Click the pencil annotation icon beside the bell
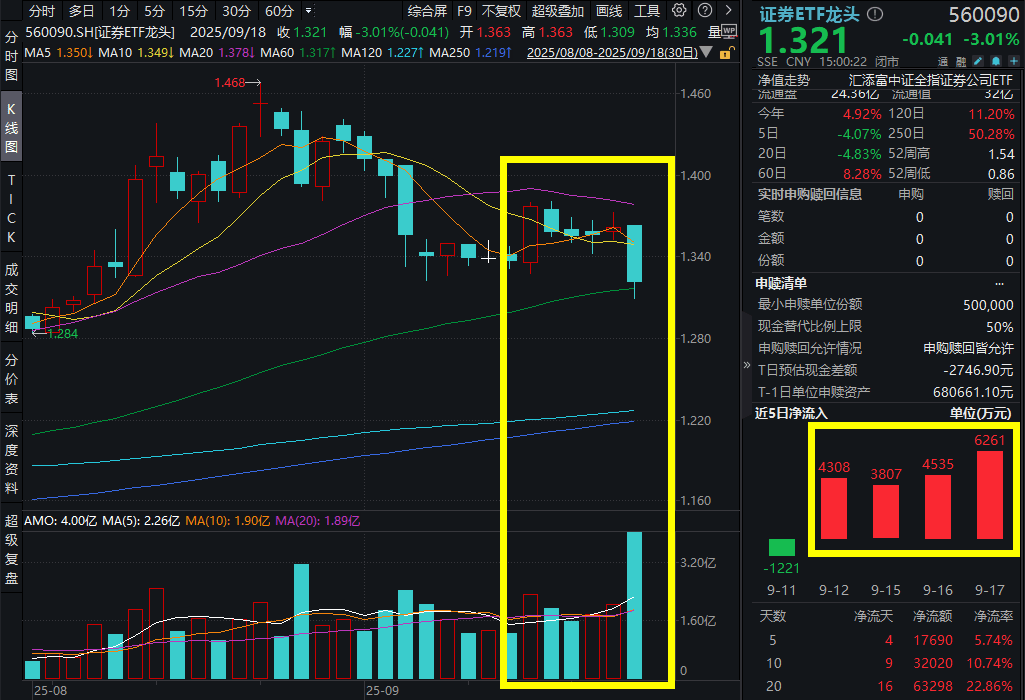Screen dimensions: 1025x700 coord(977,62)
